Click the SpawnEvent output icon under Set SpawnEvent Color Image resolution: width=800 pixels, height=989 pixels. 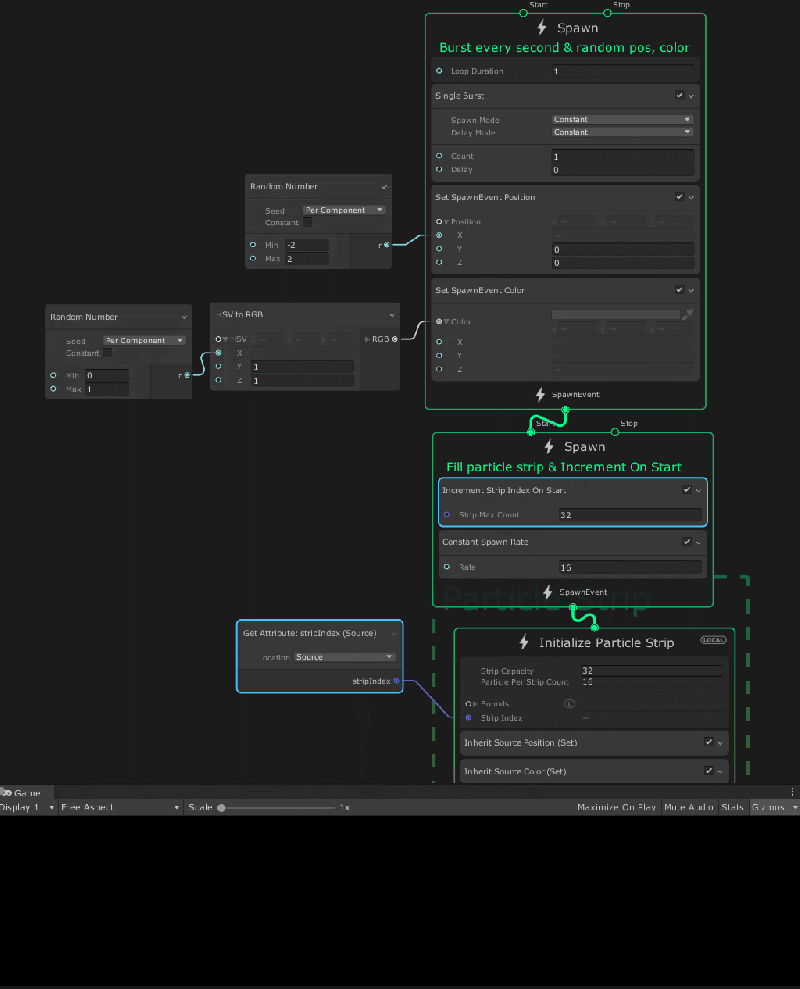(x=538, y=394)
